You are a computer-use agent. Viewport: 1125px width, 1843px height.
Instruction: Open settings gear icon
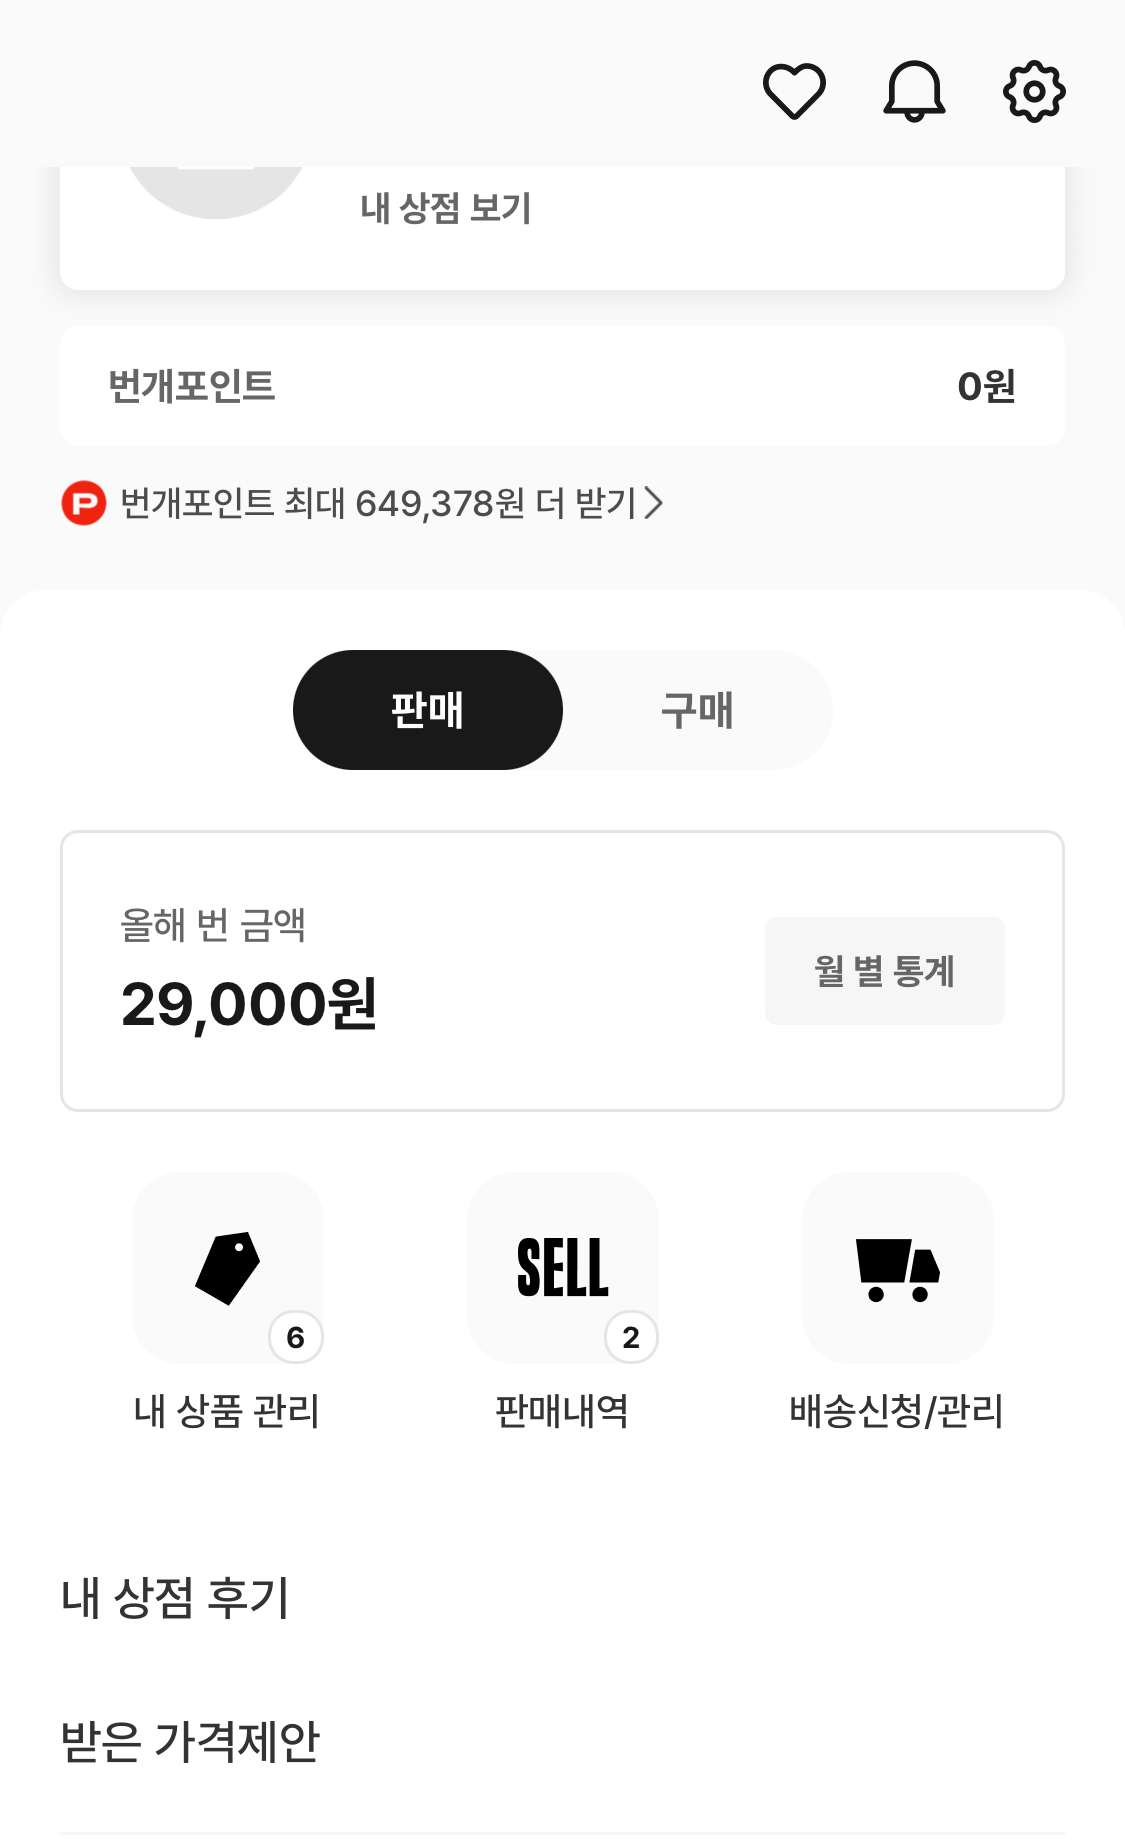point(1034,91)
